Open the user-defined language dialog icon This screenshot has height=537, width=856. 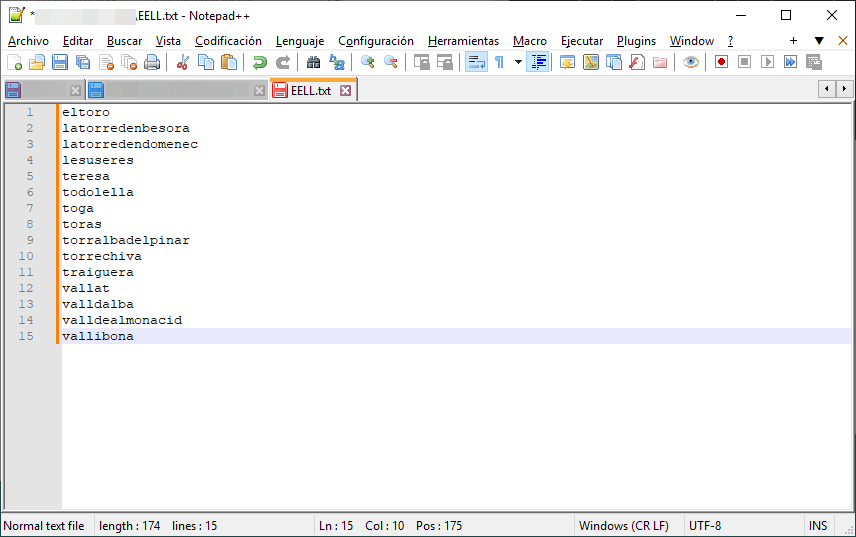click(x=568, y=62)
